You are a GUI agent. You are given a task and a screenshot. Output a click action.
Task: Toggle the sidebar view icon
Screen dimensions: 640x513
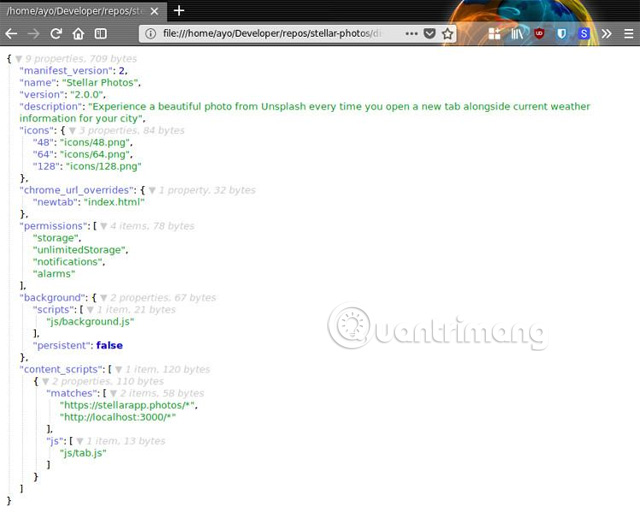pos(100,33)
